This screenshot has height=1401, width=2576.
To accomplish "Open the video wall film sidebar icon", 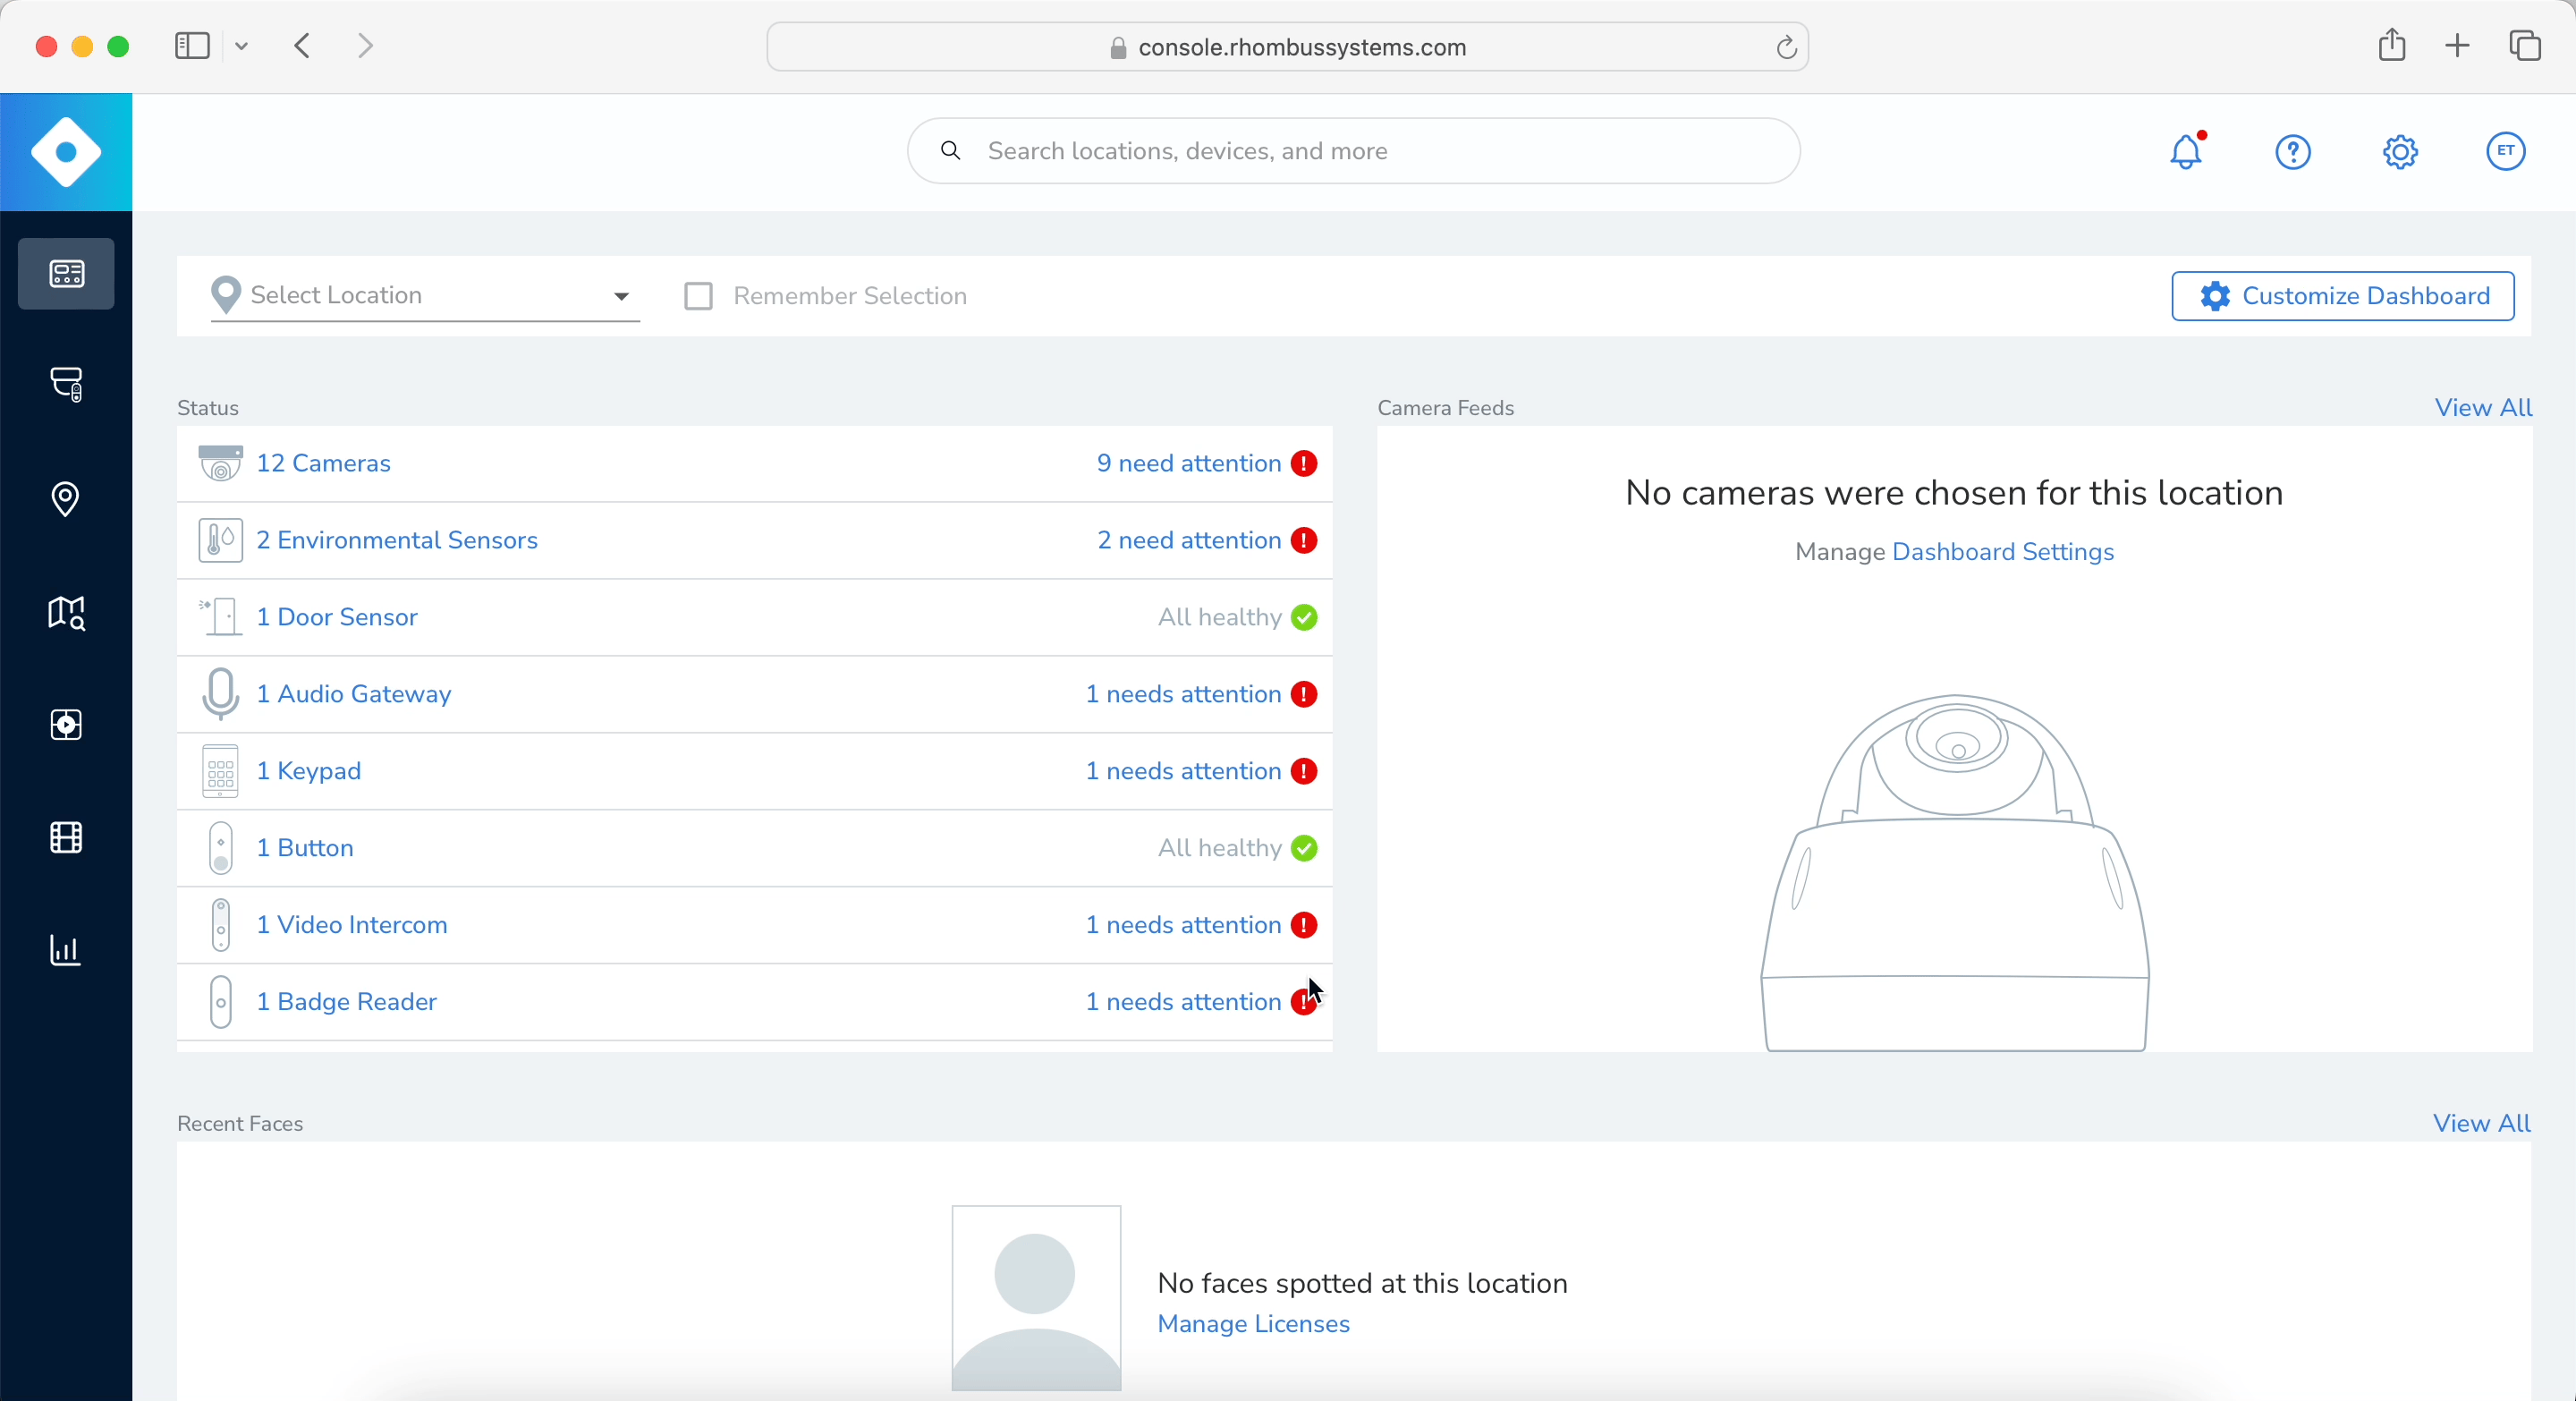I will 66,838.
